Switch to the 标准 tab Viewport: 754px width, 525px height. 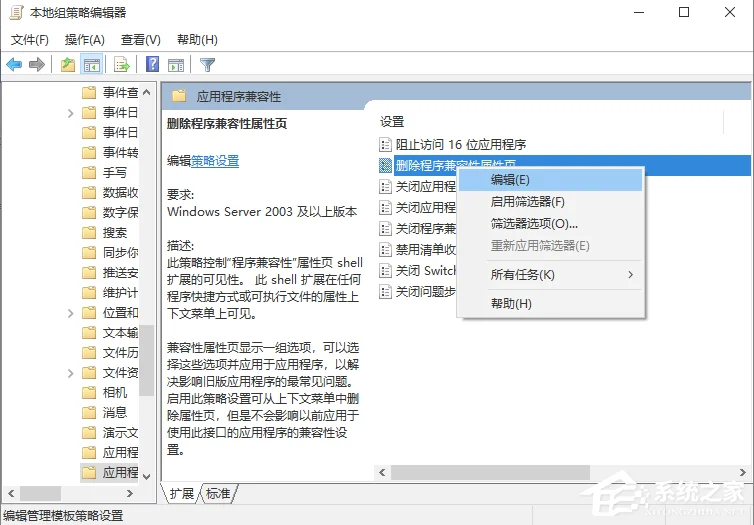[218, 494]
